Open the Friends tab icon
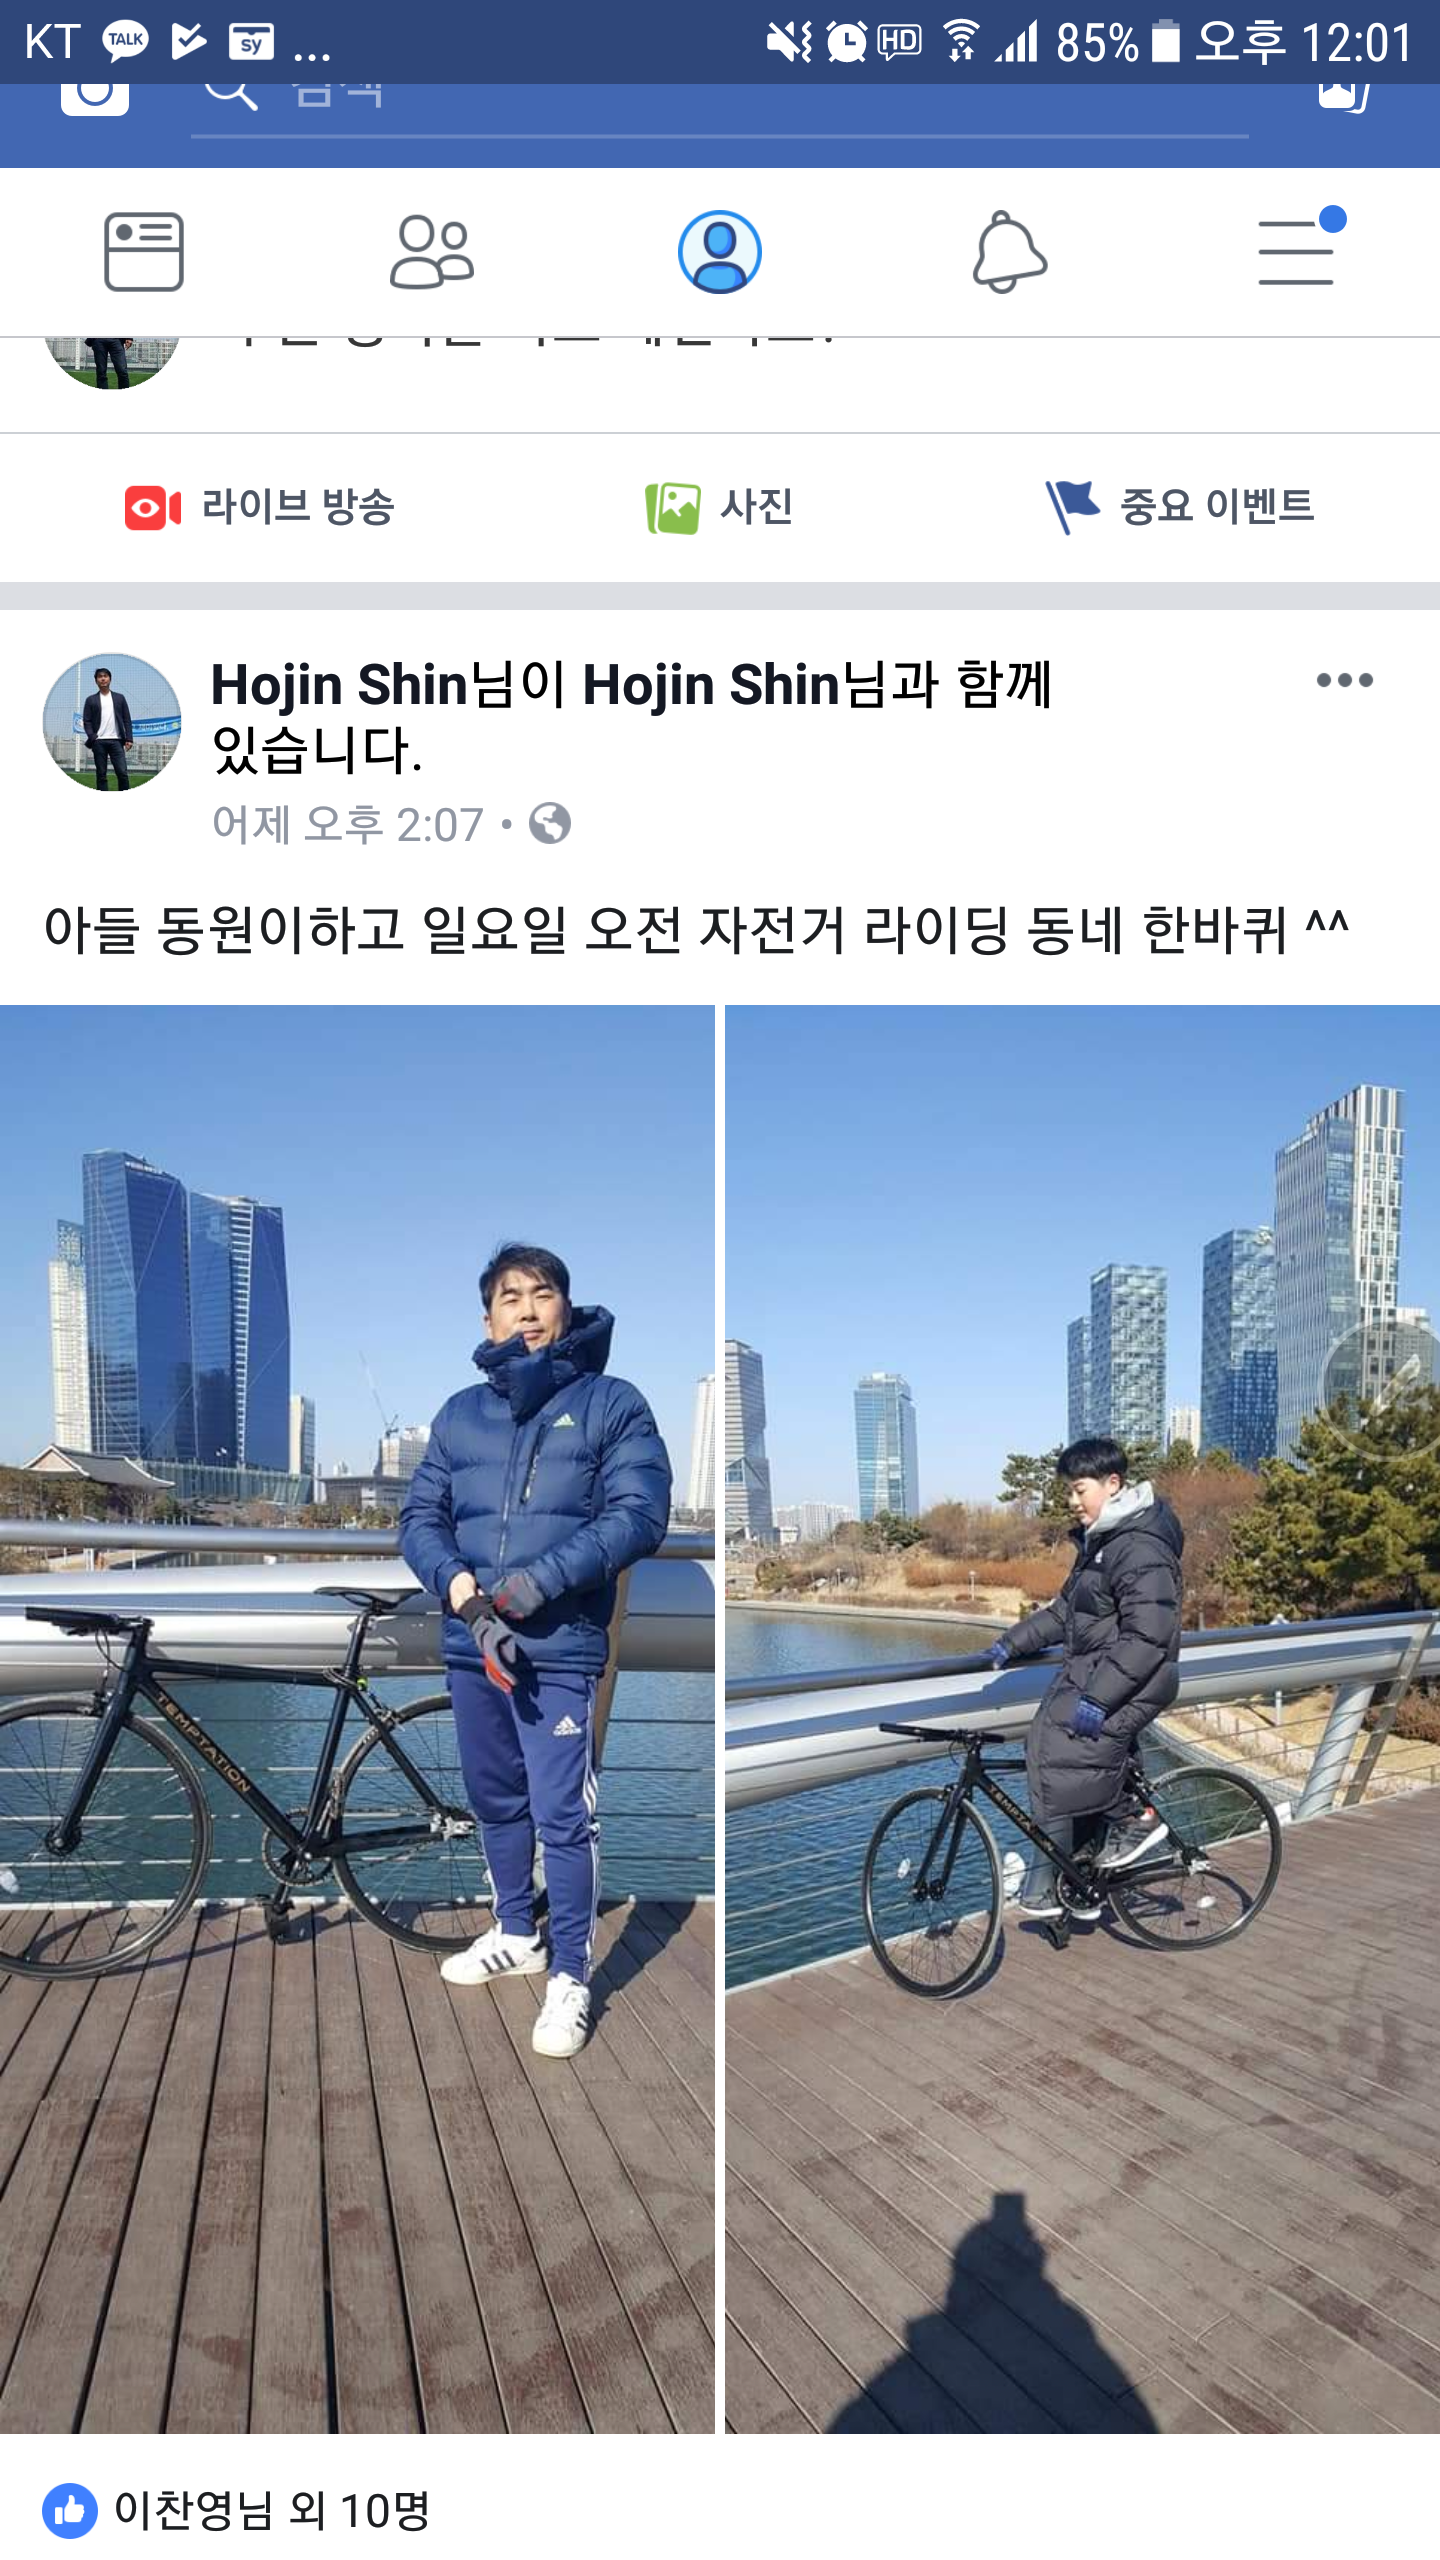1440x2560 pixels. [432, 252]
